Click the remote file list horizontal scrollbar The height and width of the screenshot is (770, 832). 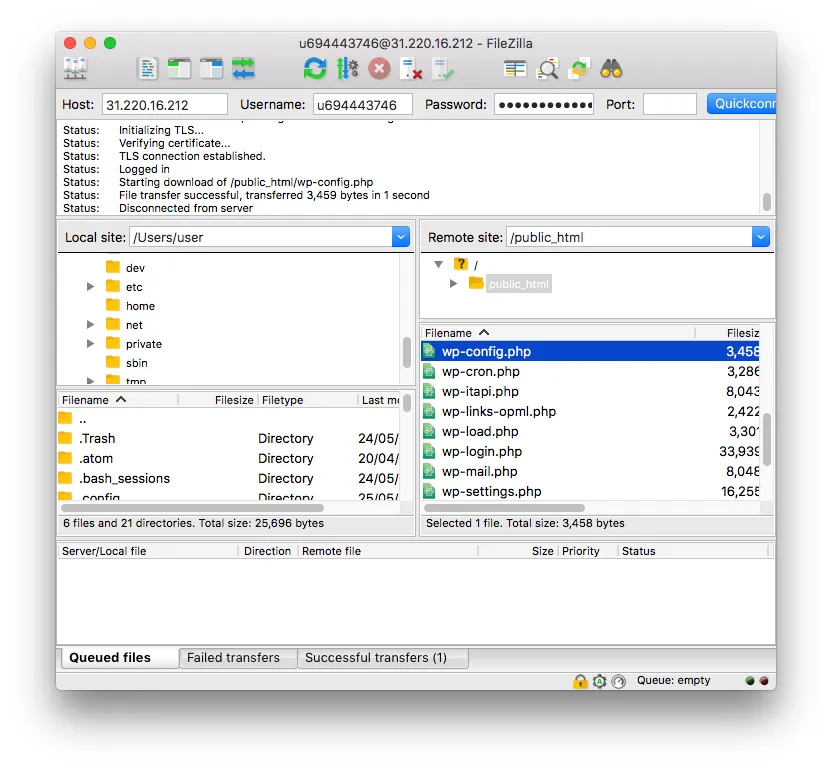tap(505, 508)
